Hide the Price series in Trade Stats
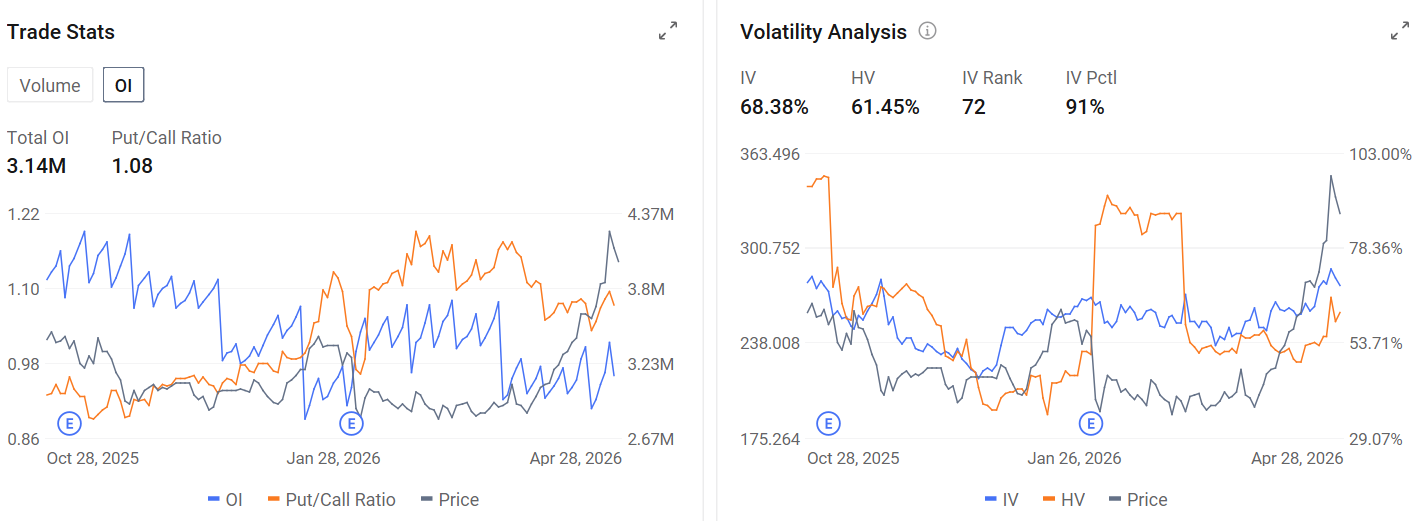The width and height of the screenshot is (1425, 521). (449, 500)
